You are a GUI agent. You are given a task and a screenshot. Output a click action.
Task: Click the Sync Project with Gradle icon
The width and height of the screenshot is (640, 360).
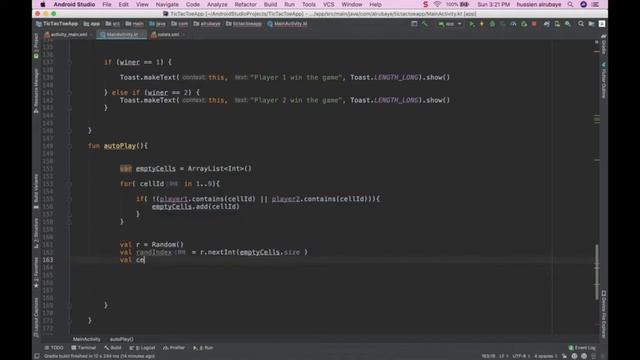(547, 24)
